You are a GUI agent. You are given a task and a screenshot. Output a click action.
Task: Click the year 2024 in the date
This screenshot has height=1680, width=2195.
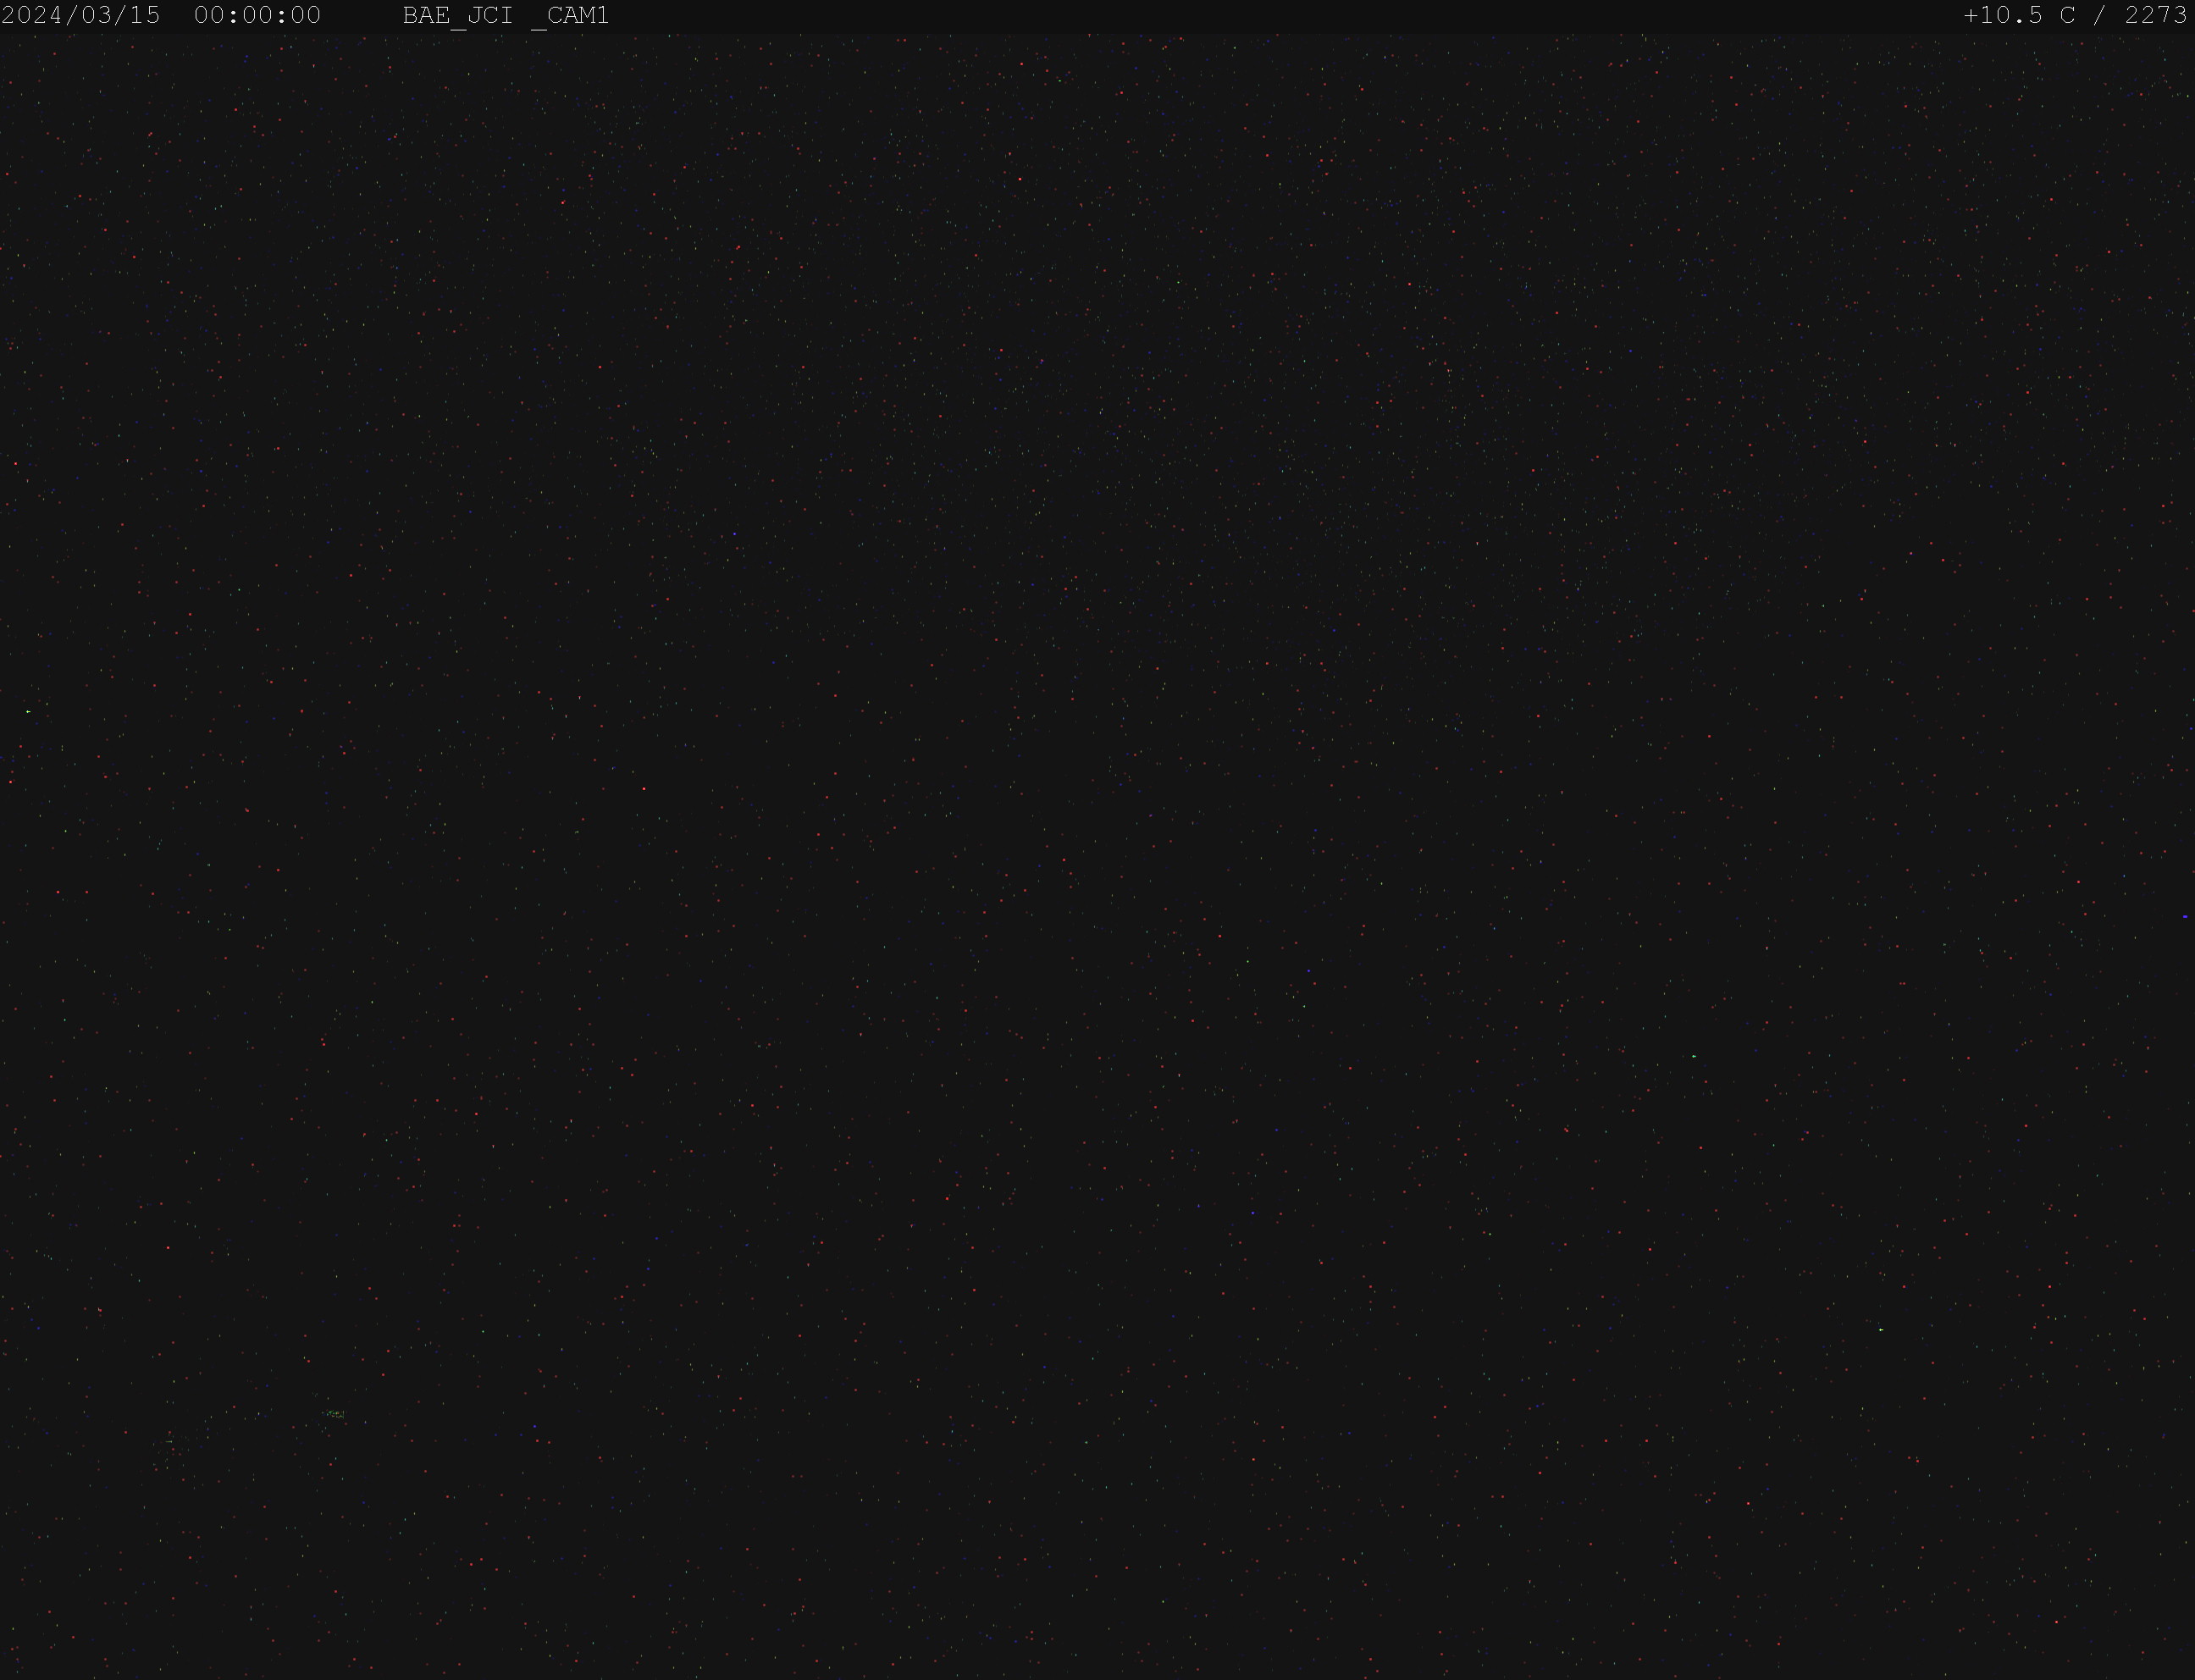33,16
